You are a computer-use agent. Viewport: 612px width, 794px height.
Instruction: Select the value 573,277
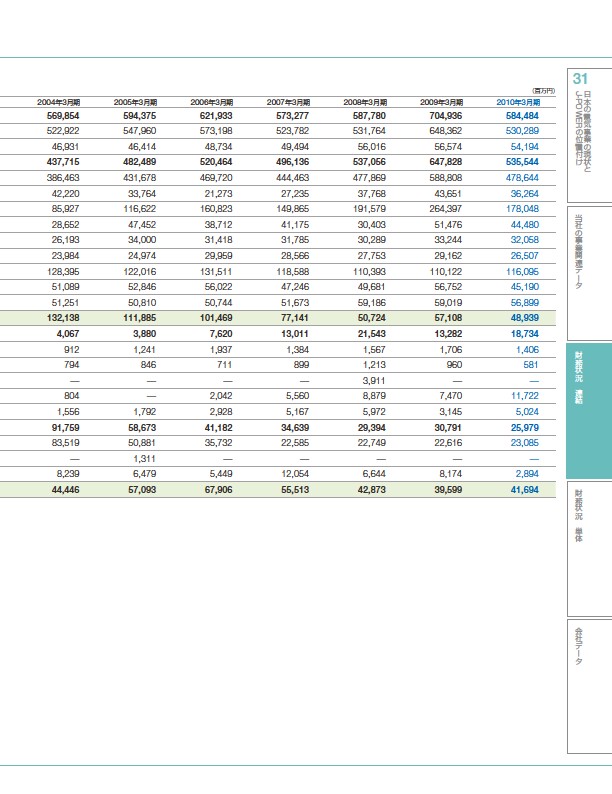293,115
